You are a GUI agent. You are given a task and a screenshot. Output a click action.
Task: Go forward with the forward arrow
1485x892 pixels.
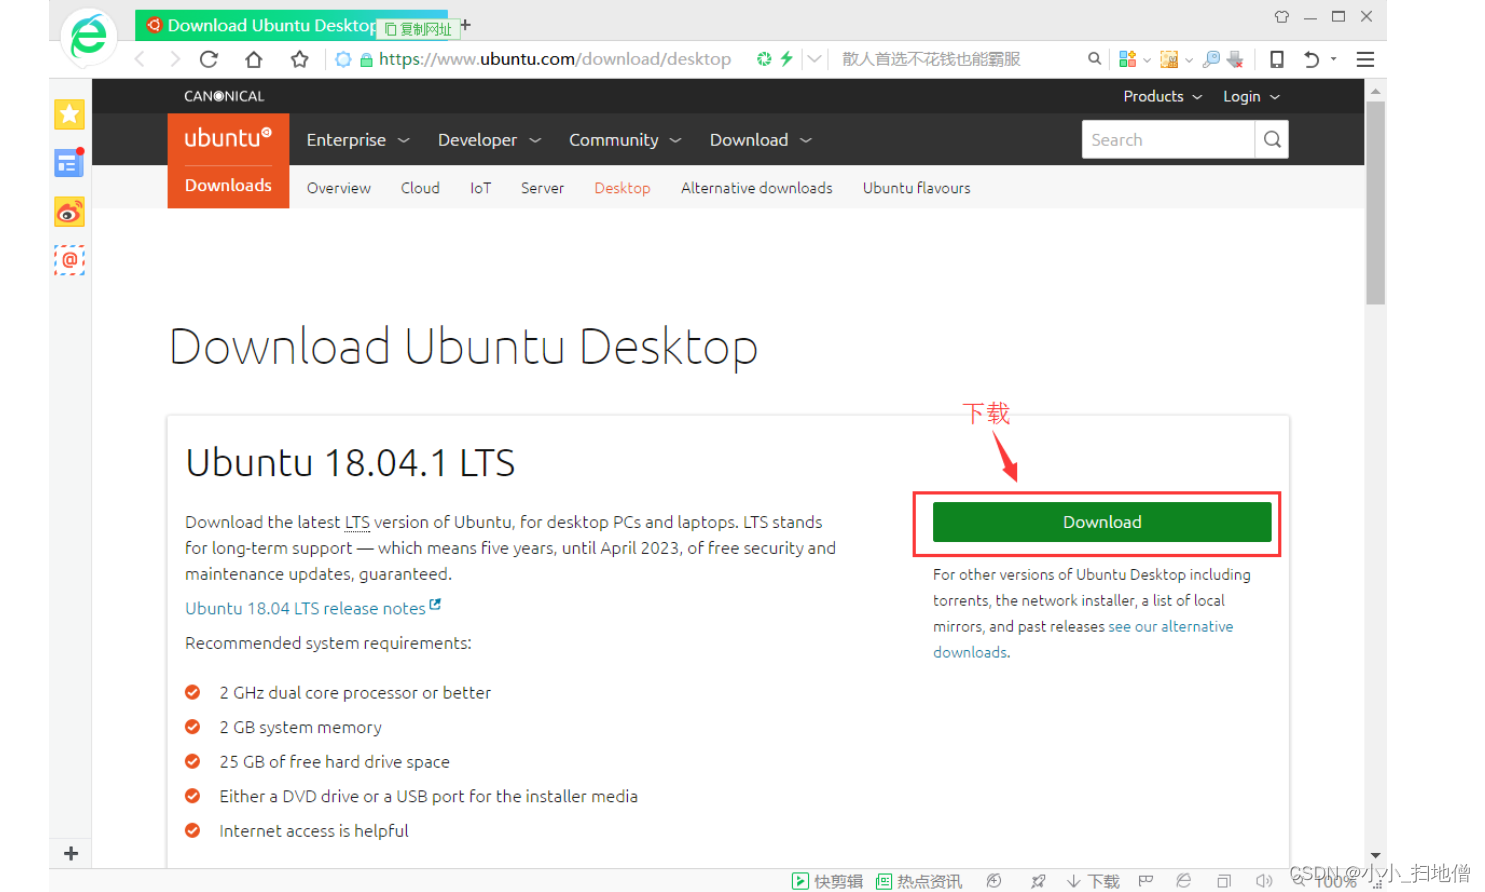pos(175,59)
